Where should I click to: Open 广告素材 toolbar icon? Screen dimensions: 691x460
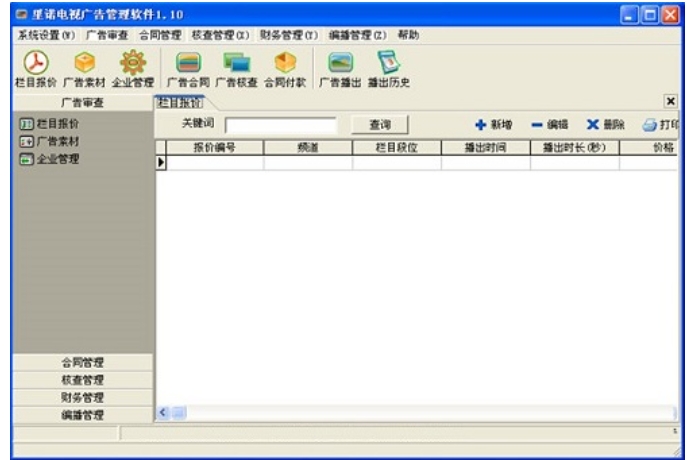tap(85, 69)
